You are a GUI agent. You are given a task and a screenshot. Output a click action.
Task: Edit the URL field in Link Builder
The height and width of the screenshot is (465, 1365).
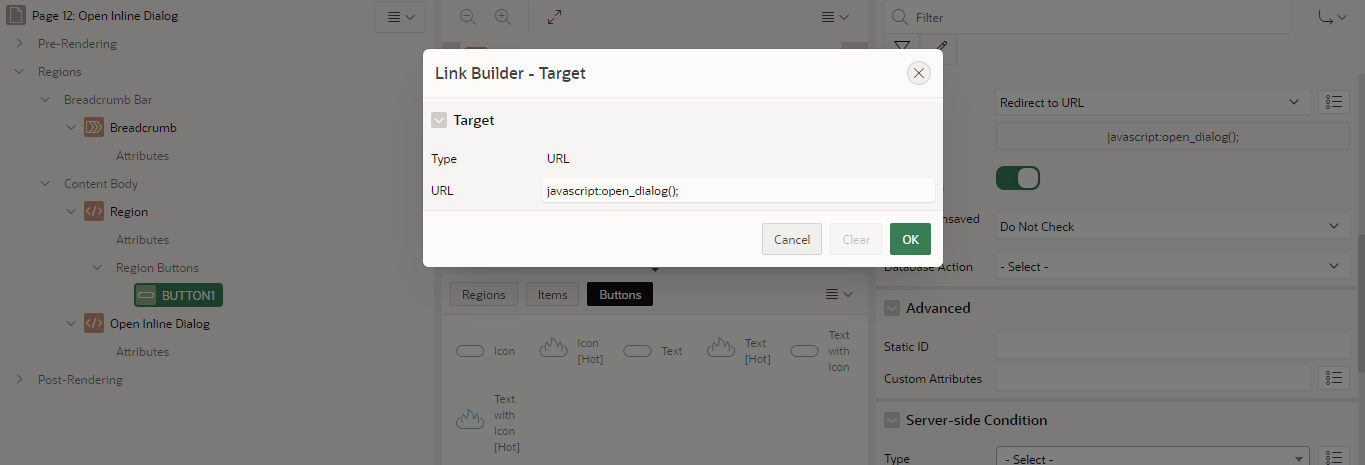click(x=738, y=190)
